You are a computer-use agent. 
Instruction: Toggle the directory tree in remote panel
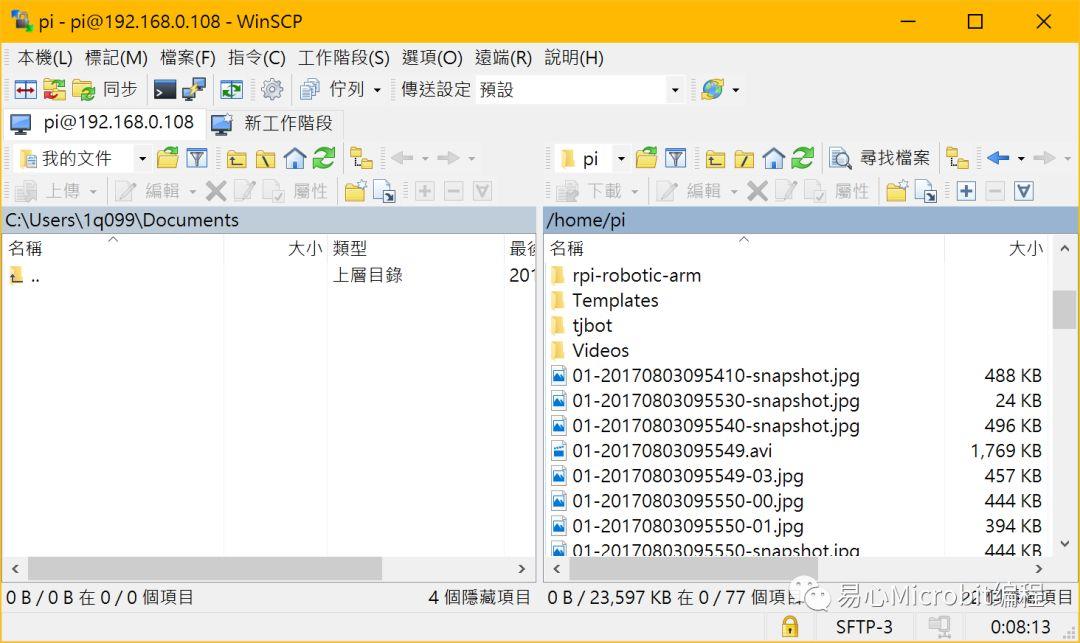coord(957,158)
